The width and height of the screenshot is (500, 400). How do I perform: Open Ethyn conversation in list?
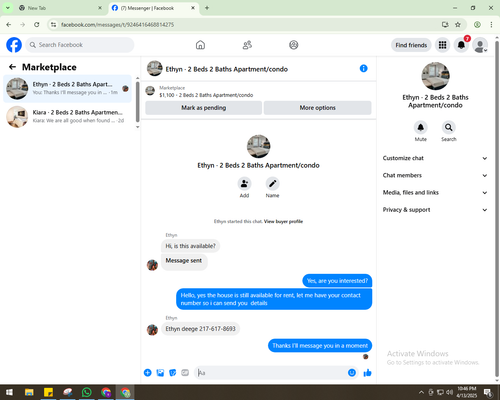pyautogui.click(x=67, y=89)
